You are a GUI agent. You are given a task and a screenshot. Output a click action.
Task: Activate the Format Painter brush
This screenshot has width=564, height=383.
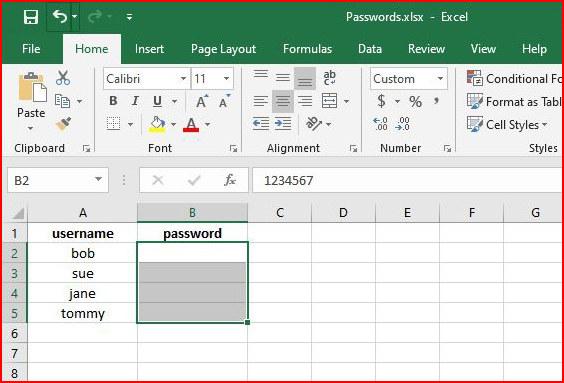click(x=63, y=124)
